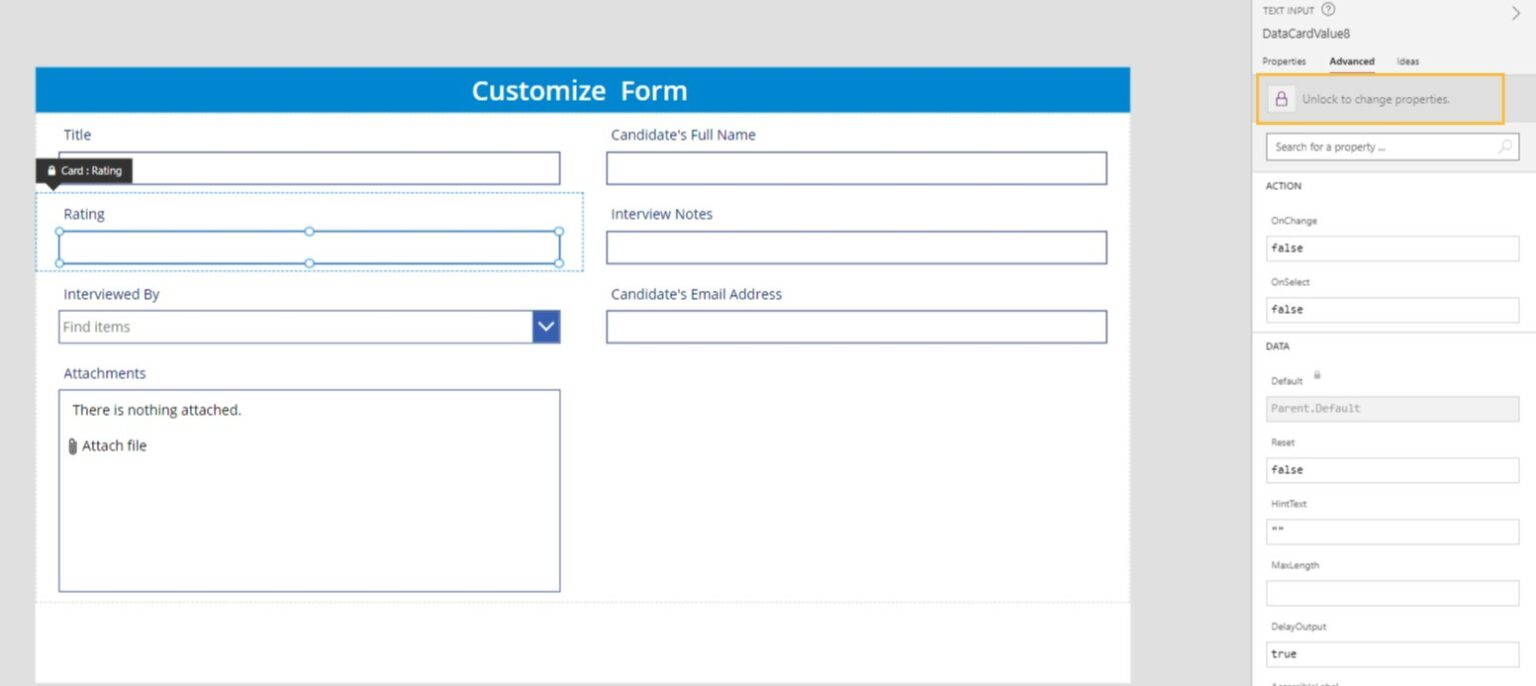
Task: Click the MaxLength property field
Action: coord(1391,593)
